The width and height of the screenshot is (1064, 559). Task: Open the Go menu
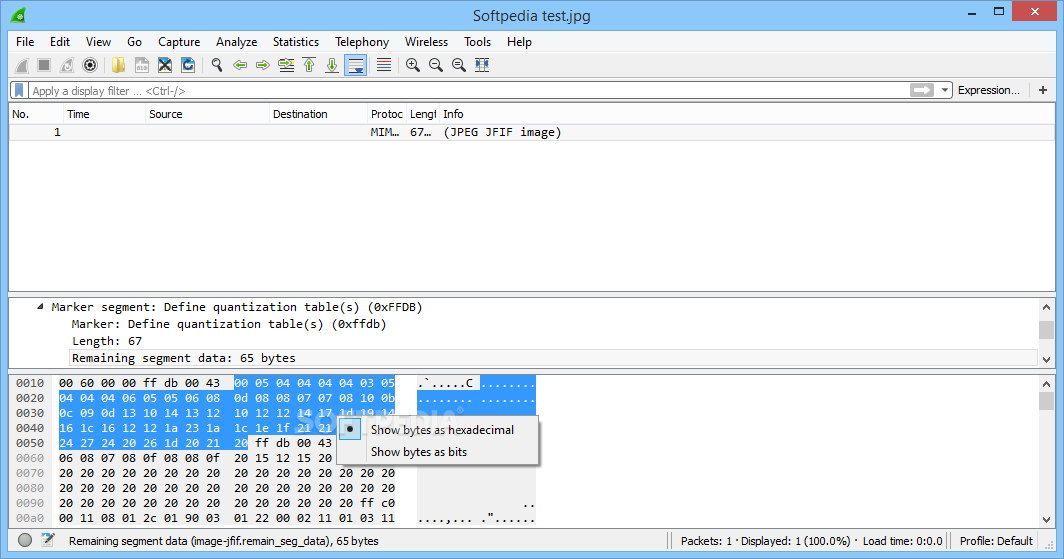[x=134, y=42]
